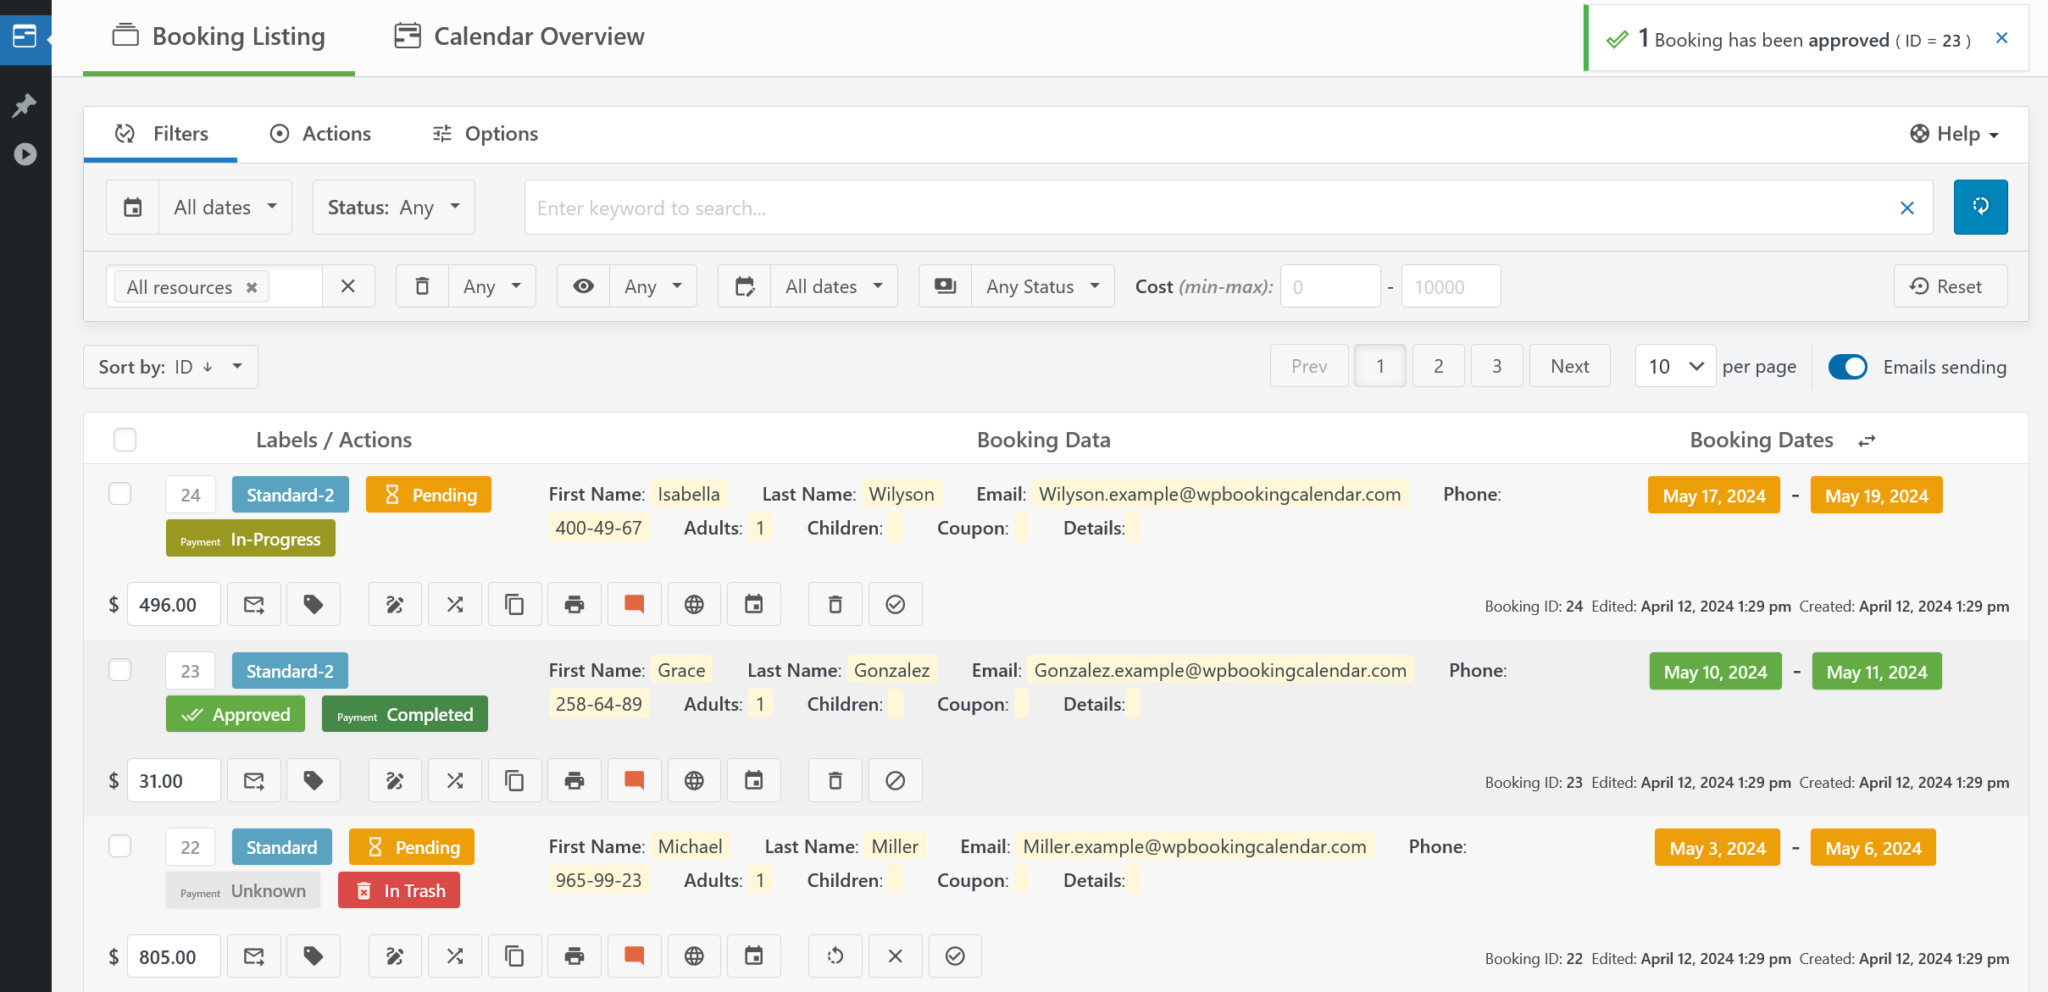The image size is (2048, 992).
Task: Open the Status: Any dropdown
Action: click(x=393, y=207)
